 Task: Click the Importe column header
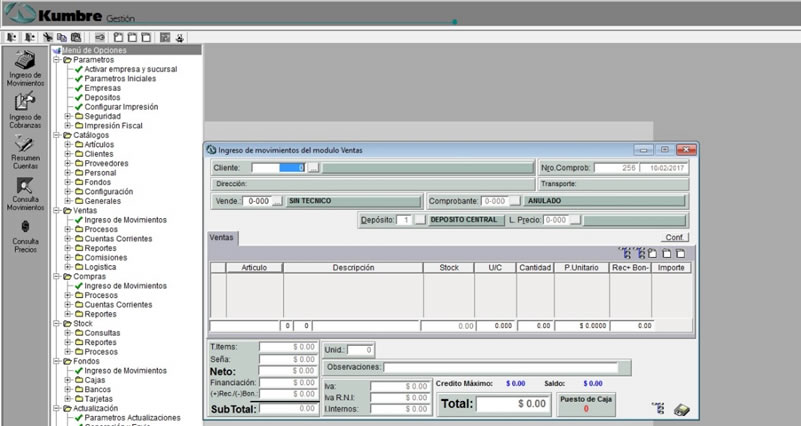click(x=671, y=268)
